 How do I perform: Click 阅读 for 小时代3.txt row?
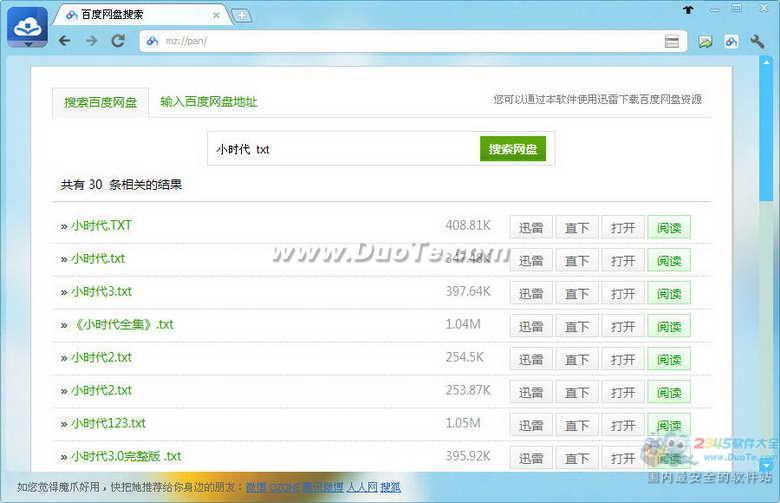(669, 294)
